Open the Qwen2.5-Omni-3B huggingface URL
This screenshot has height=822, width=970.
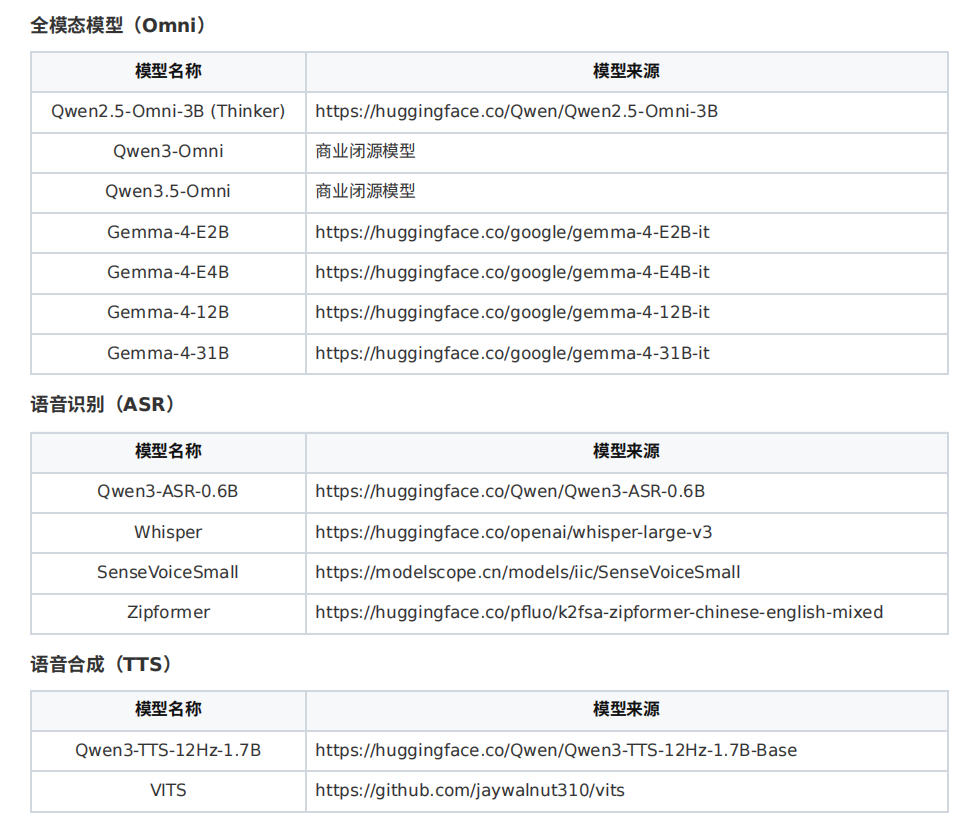517,111
